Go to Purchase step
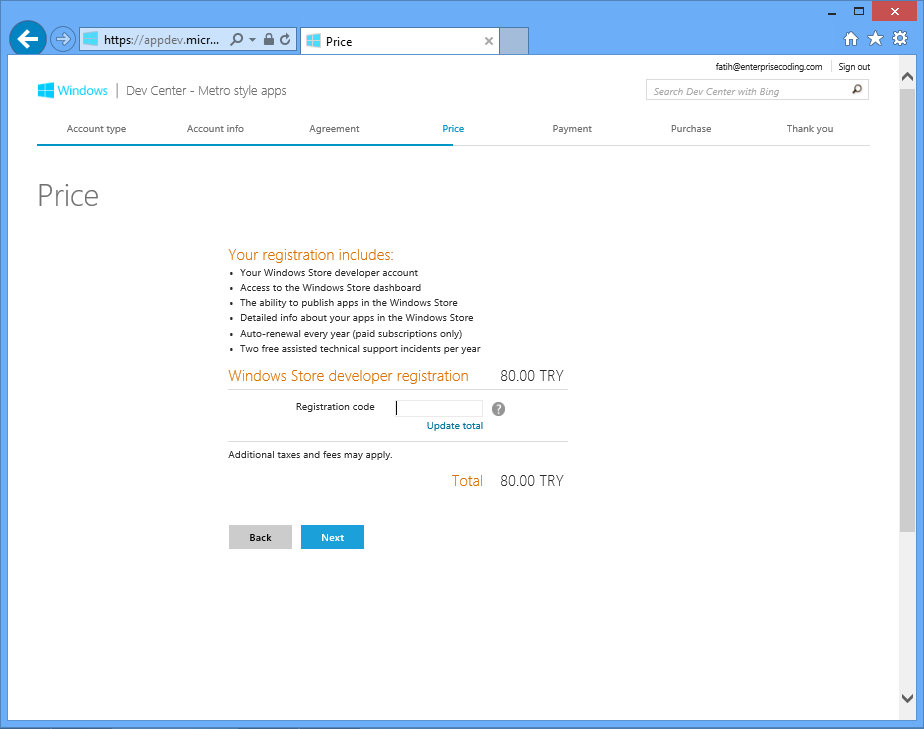The image size is (924, 729). point(691,128)
